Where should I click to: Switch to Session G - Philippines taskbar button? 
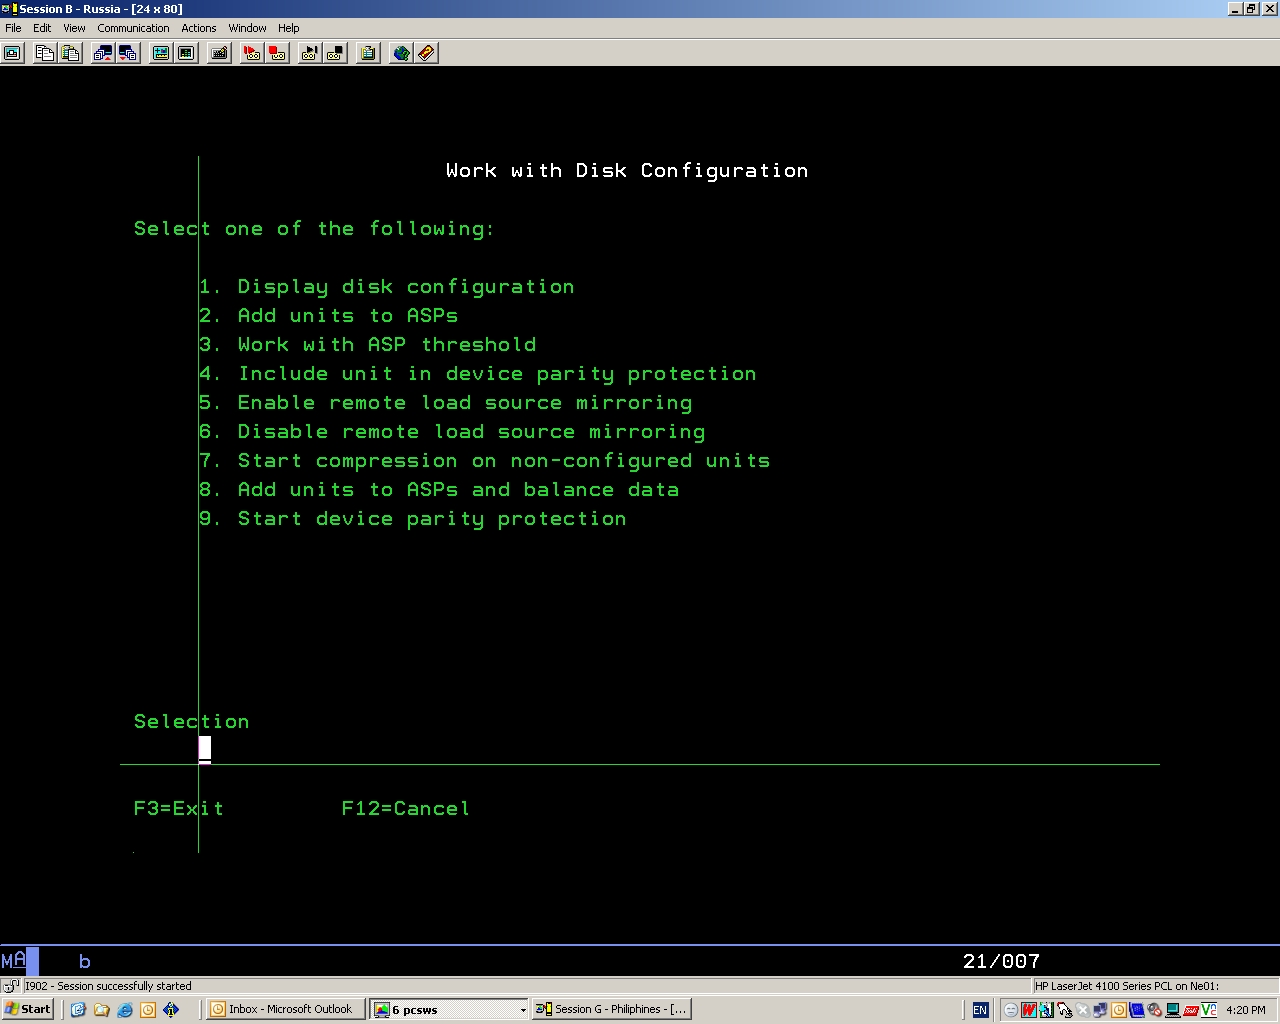(612, 1009)
